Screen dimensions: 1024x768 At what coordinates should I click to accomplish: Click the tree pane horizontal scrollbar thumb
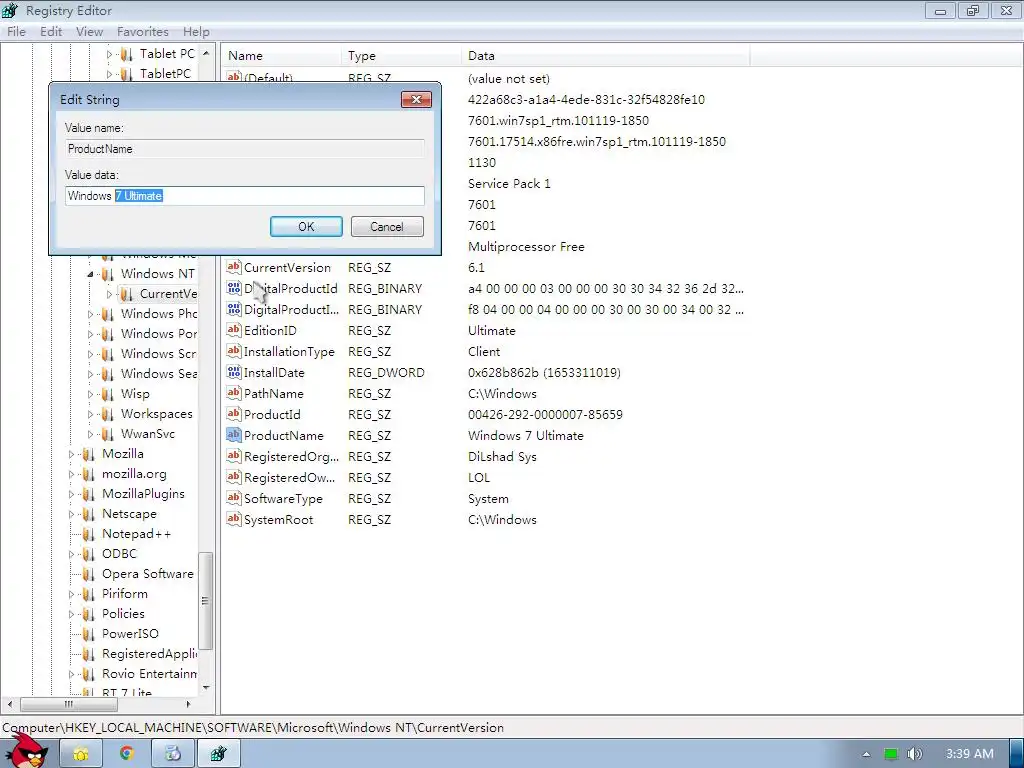point(69,704)
